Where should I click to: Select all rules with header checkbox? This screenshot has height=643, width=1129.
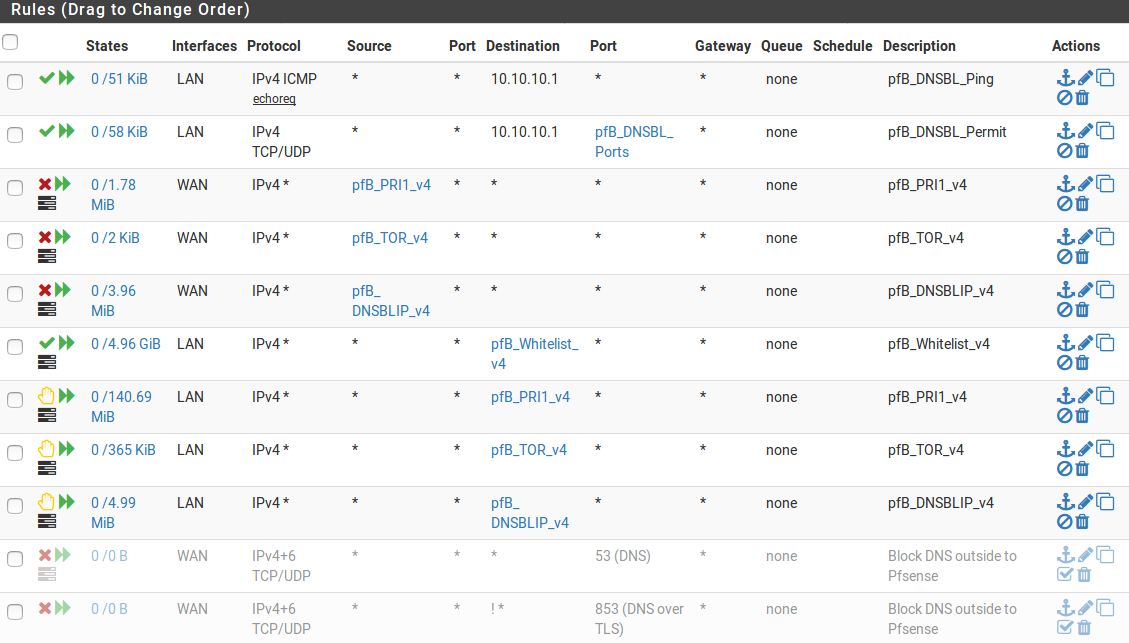point(10,42)
